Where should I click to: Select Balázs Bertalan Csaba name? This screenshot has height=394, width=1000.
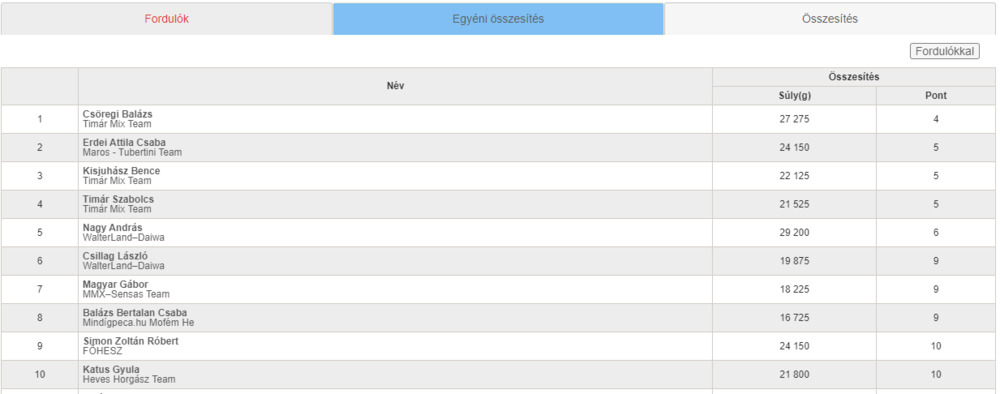pos(135,312)
